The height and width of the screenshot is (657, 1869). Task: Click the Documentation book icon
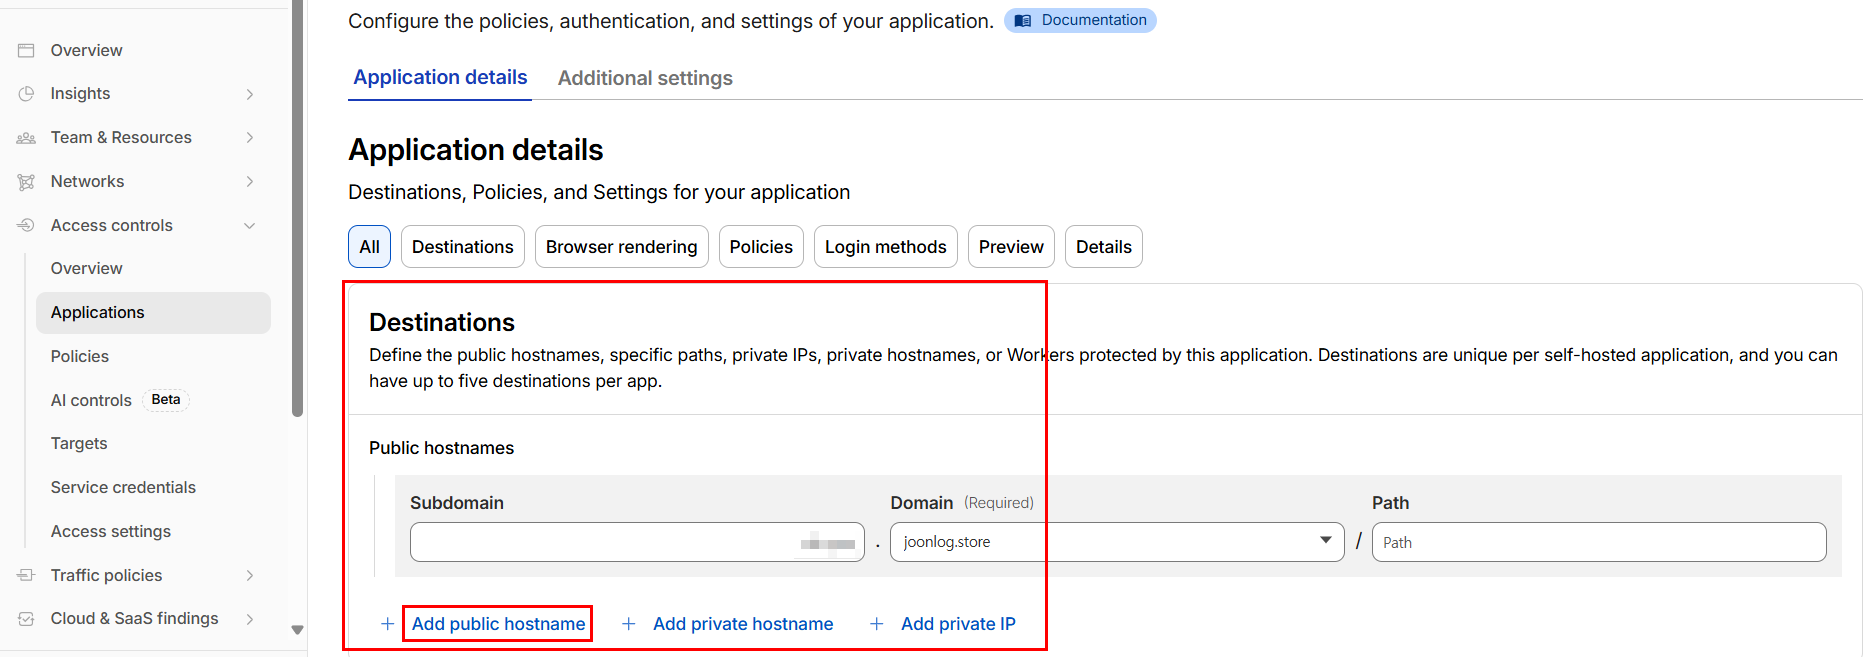[x=1023, y=20]
